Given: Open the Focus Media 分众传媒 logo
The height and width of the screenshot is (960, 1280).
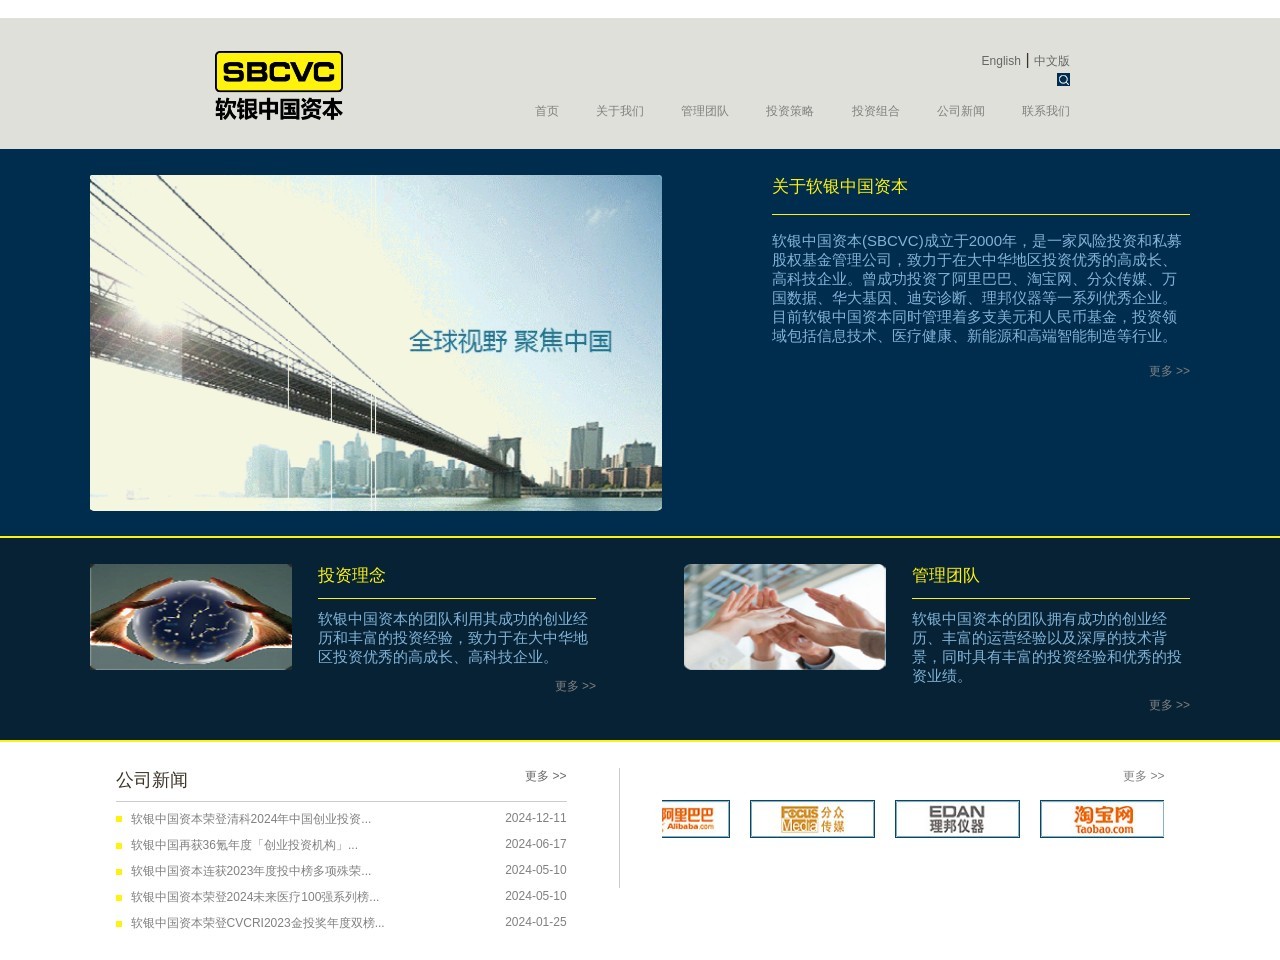Looking at the screenshot, I should click(x=812, y=819).
